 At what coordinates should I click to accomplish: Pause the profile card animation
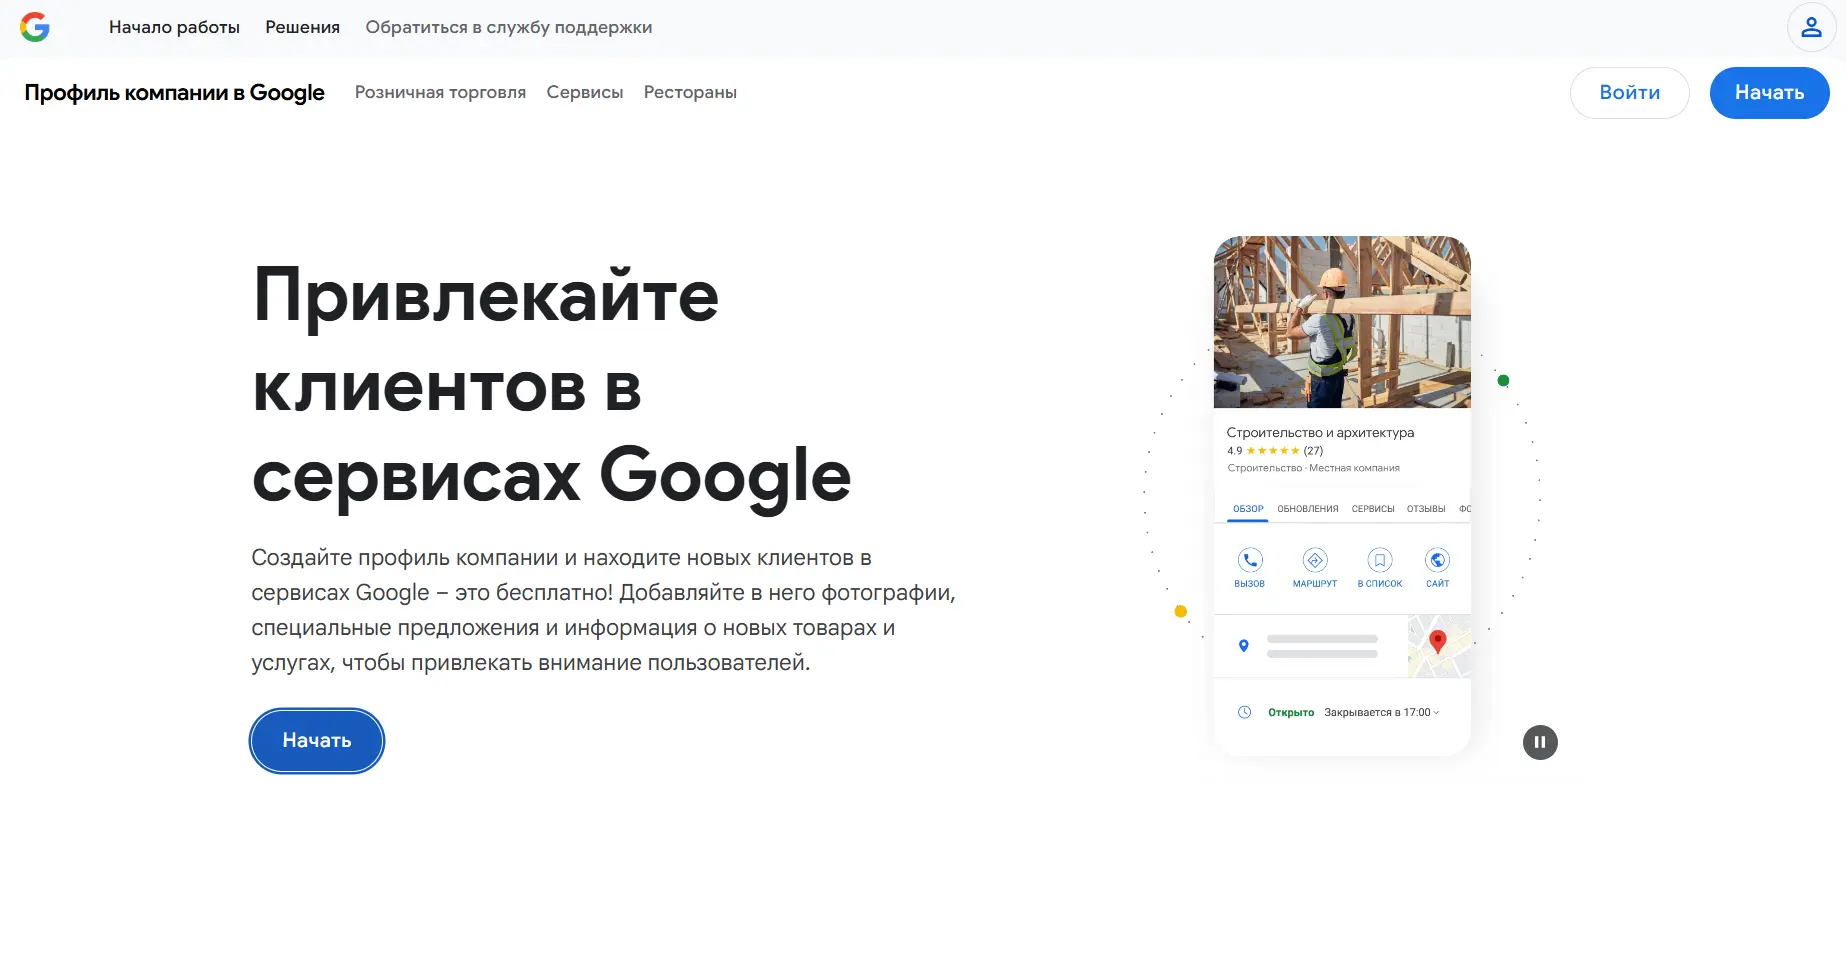click(1540, 741)
